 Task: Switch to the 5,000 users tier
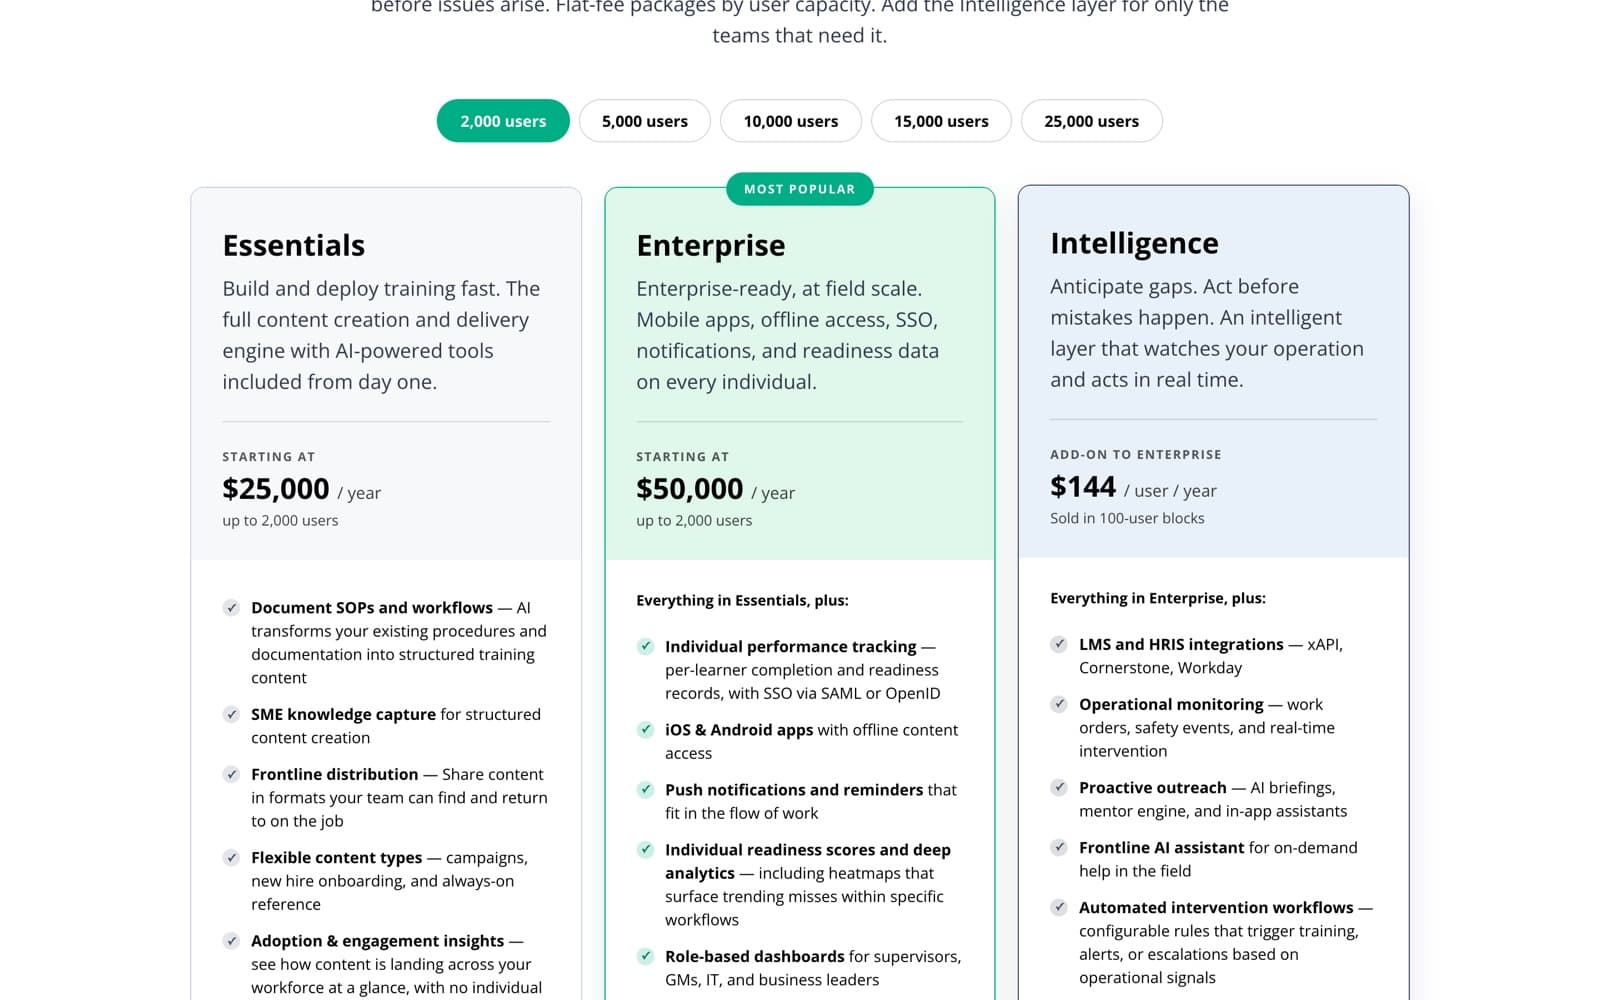tap(645, 121)
